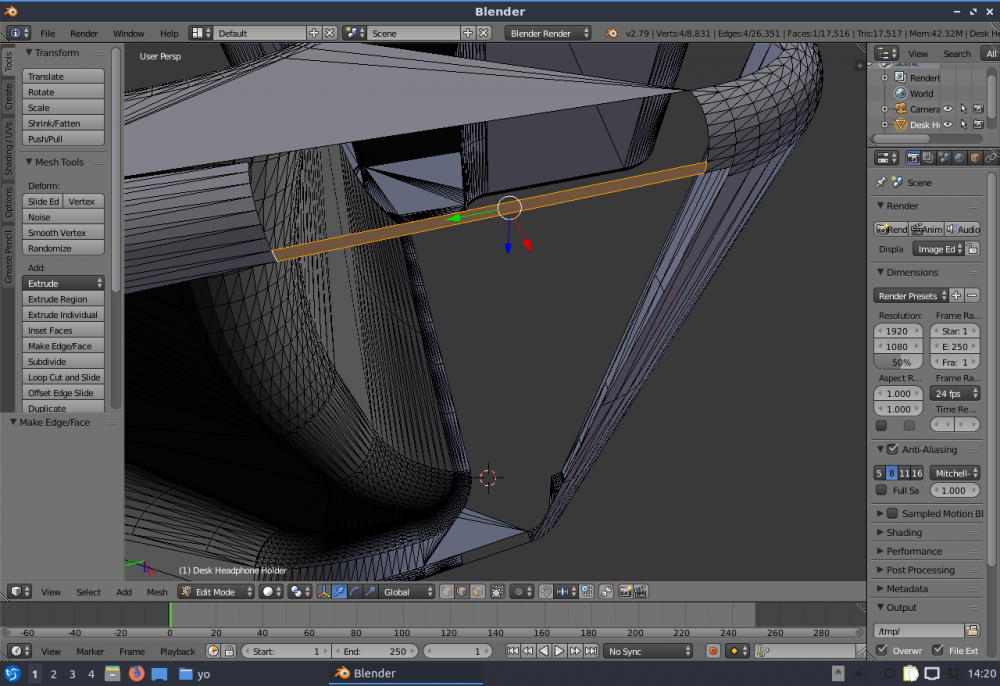Image resolution: width=1000 pixels, height=686 pixels.
Task: Click the Render Layers properties tab icon
Action: click(927, 158)
